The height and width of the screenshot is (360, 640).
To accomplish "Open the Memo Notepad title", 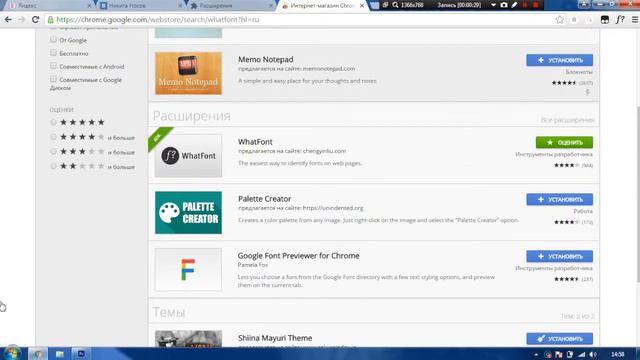I will [265, 60].
